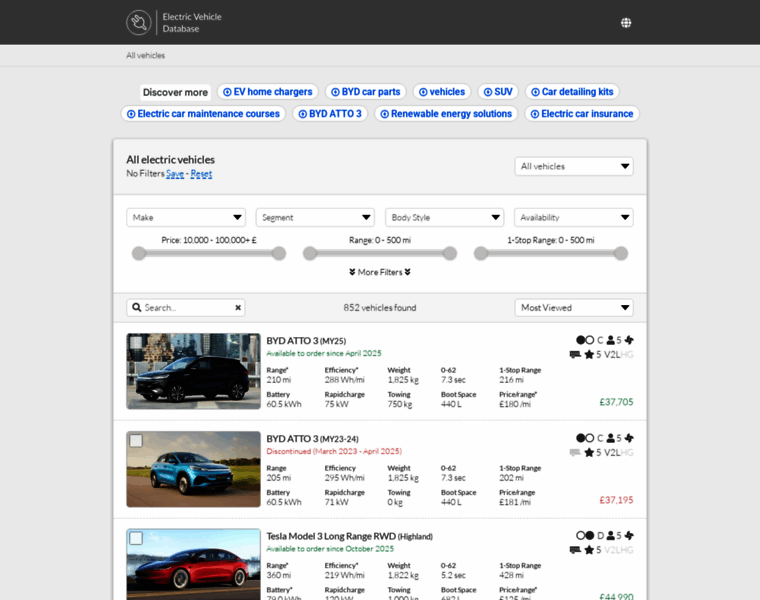The height and width of the screenshot is (600, 760).
Task: Focus the Search vehicles input field
Action: click(186, 308)
